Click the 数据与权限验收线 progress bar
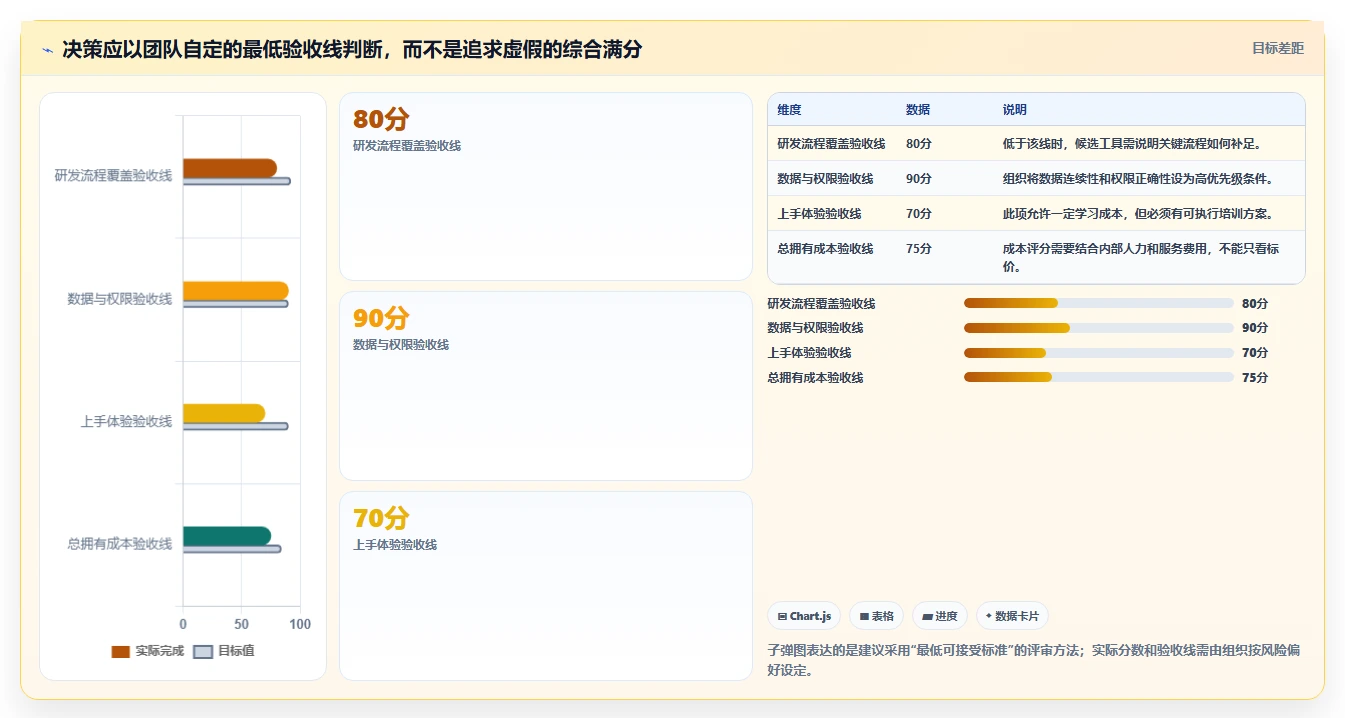 [x=1098, y=328]
